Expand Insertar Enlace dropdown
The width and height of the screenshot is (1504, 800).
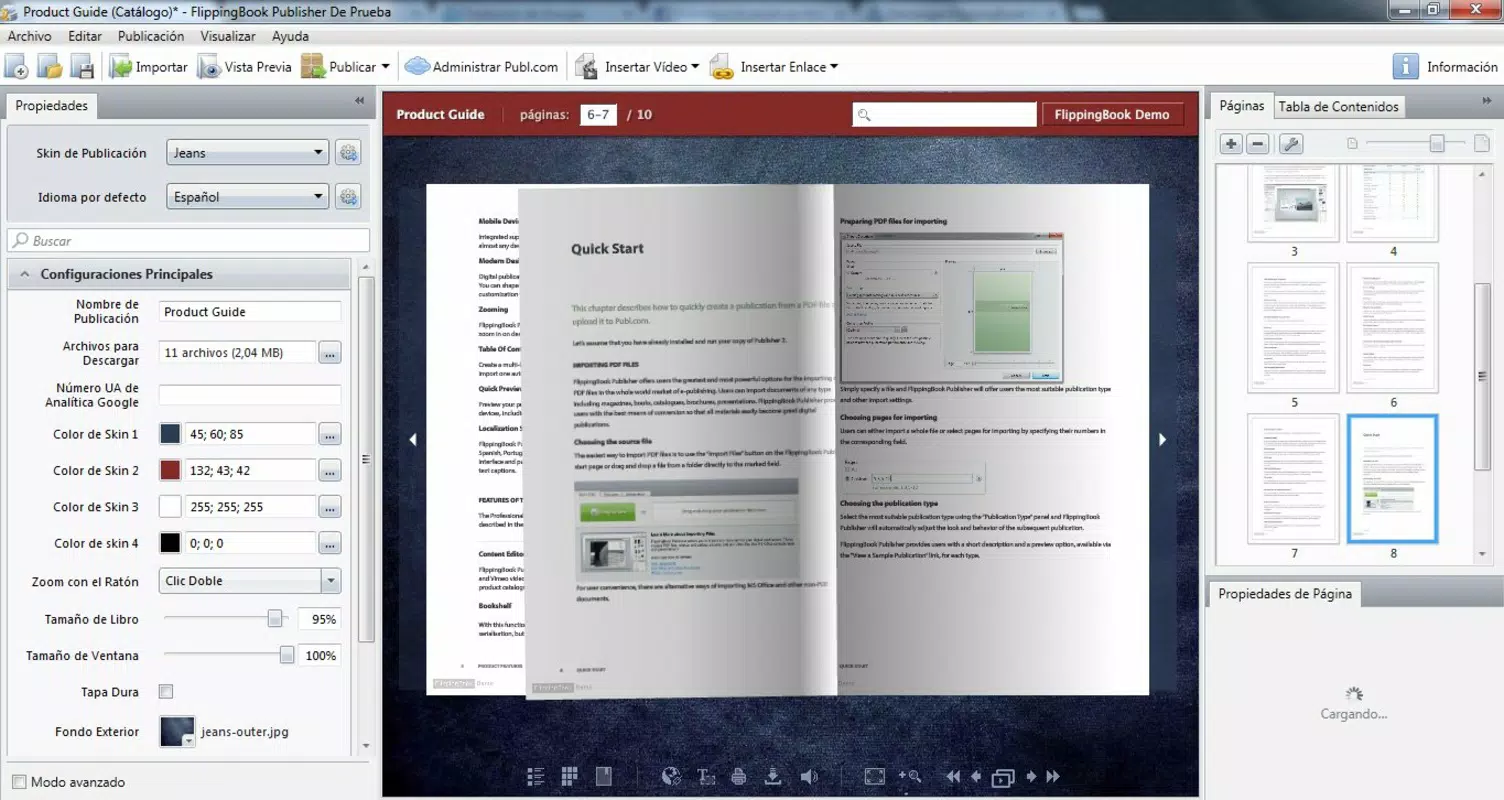click(x=833, y=67)
